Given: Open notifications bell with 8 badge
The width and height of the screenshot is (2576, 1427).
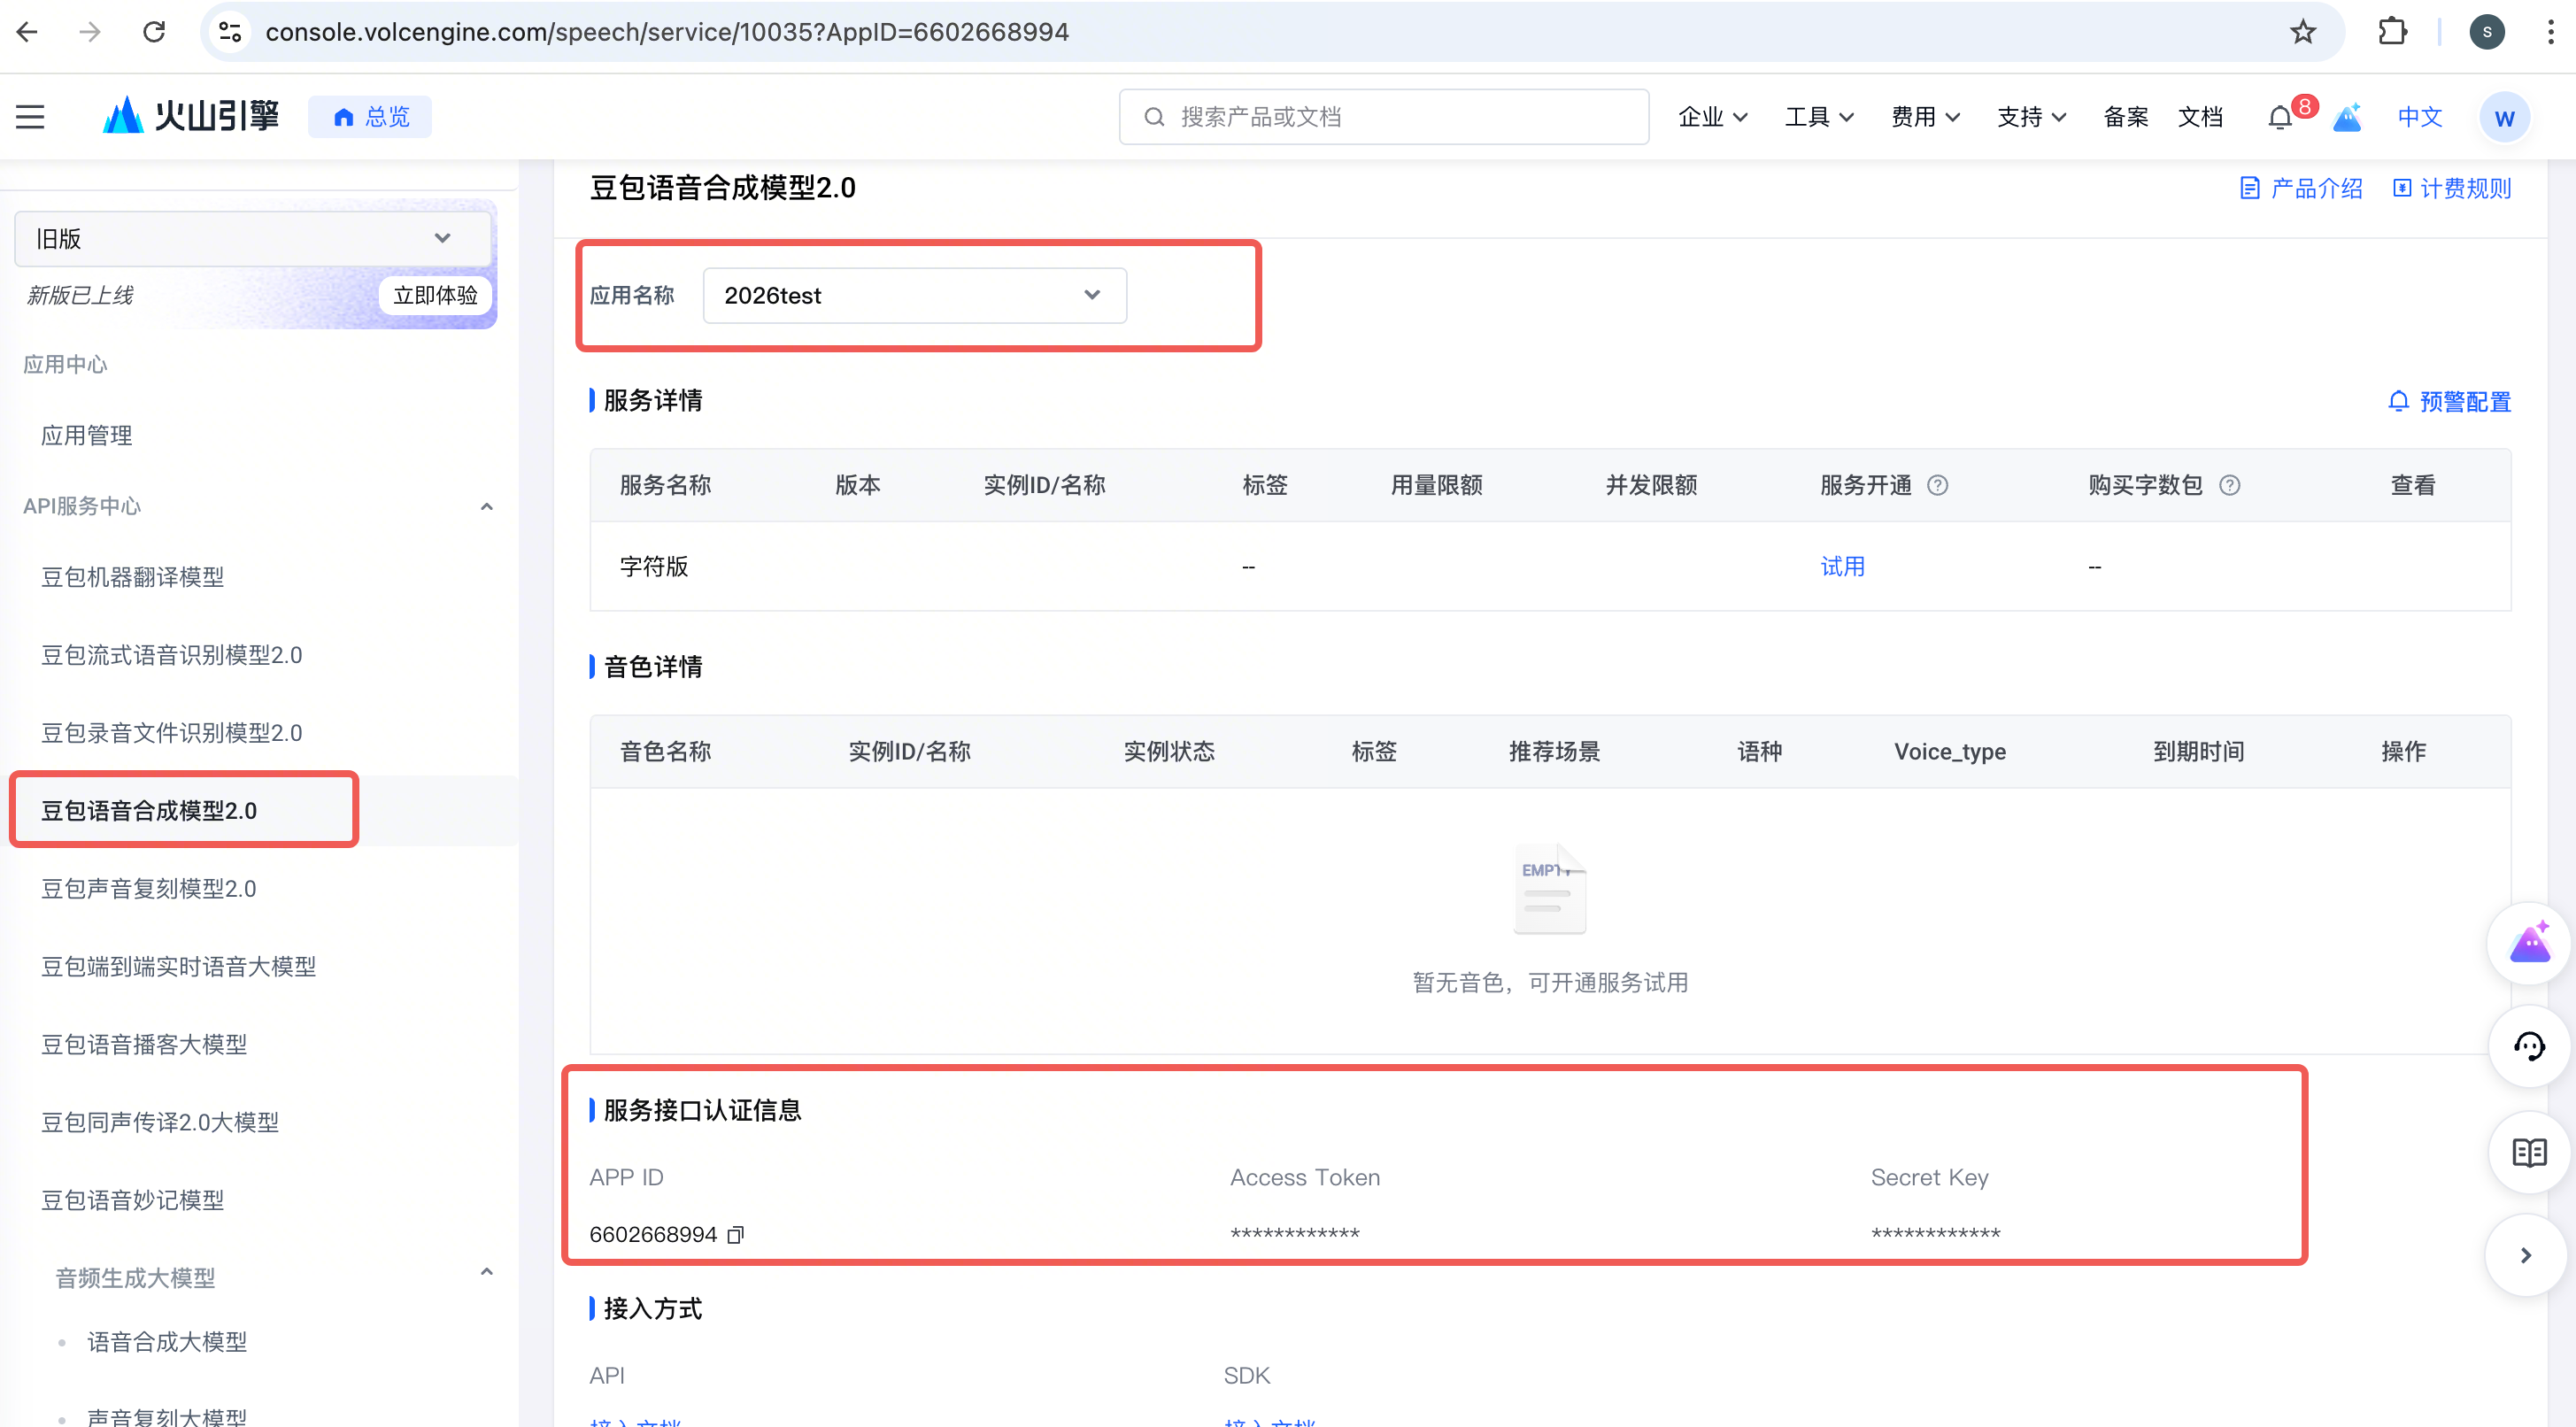Looking at the screenshot, I should click(2281, 117).
